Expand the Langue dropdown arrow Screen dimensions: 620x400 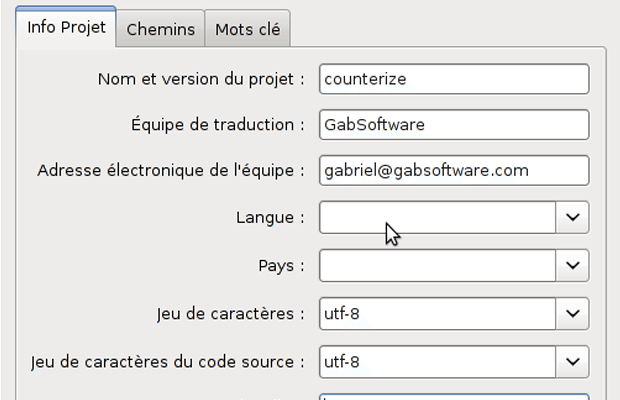(x=573, y=217)
